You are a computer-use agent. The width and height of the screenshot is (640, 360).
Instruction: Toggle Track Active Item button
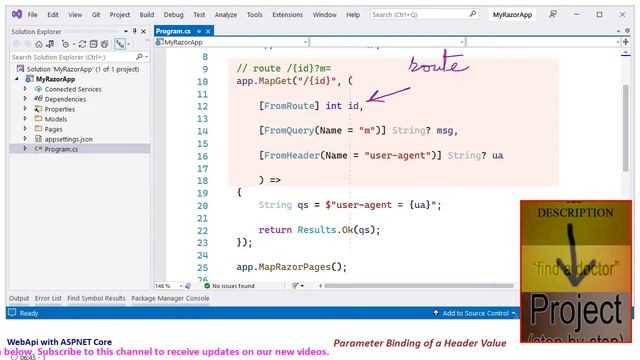[120, 44]
